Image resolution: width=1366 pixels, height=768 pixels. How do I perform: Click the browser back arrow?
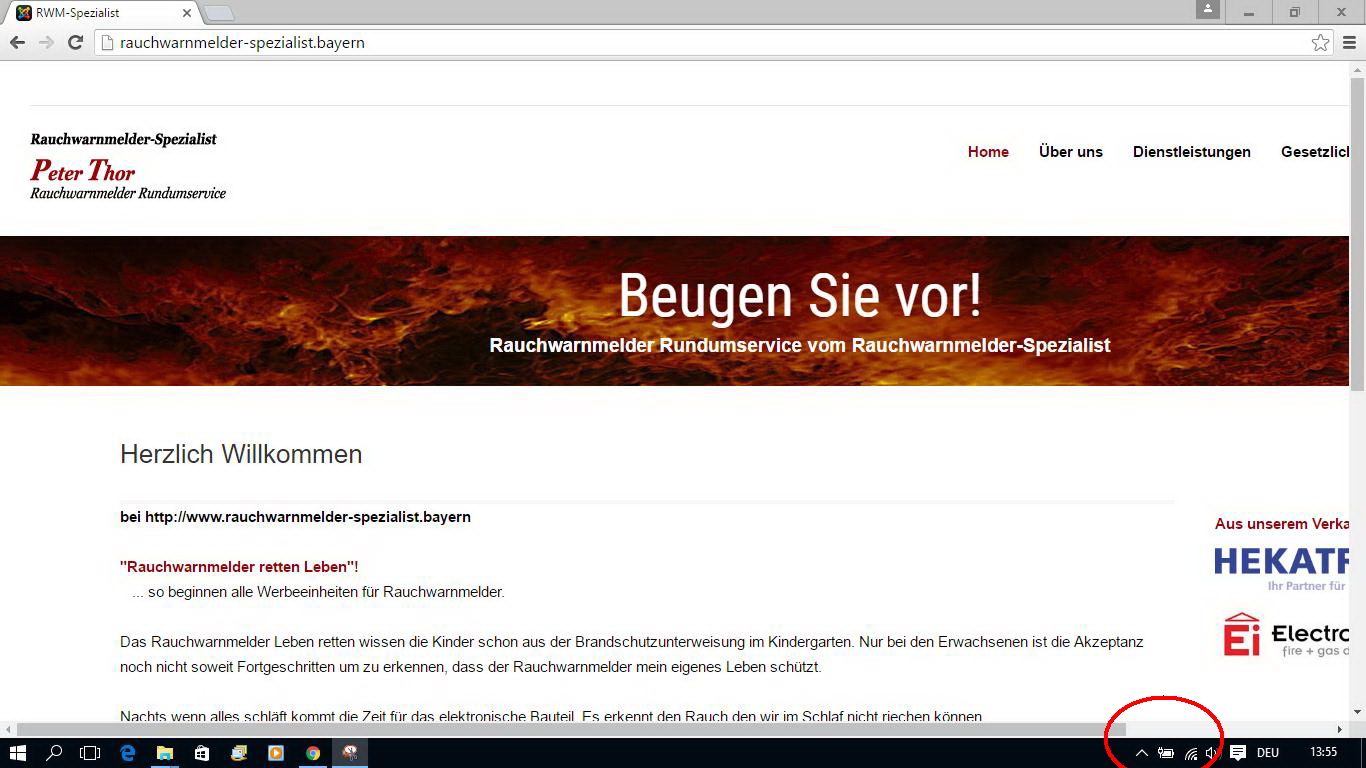tap(17, 42)
